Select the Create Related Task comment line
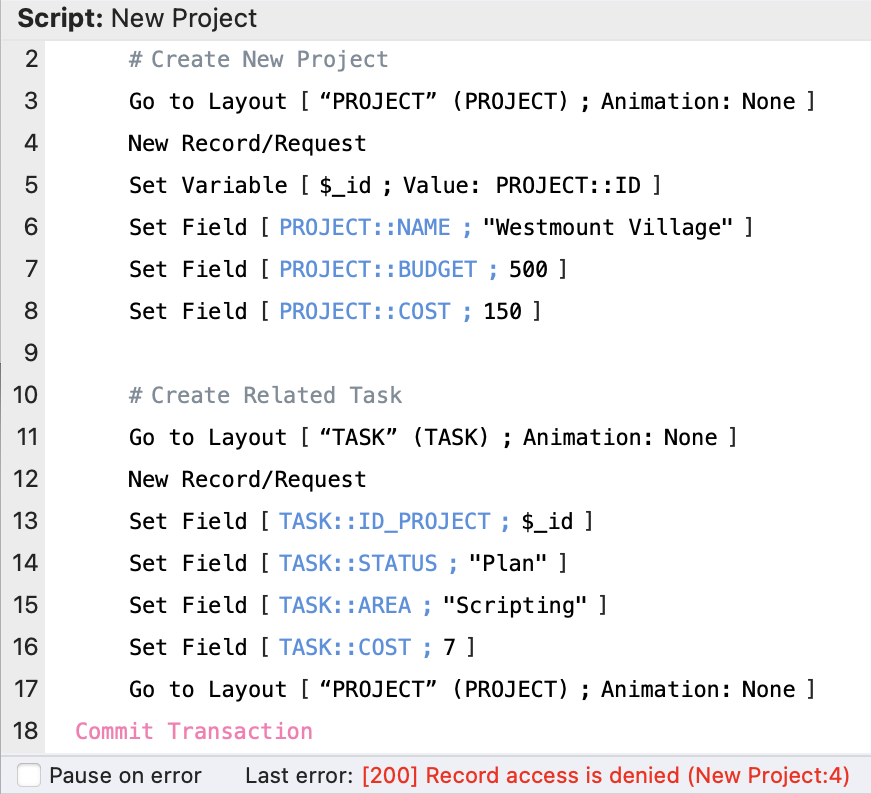 click(x=265, y=395)
